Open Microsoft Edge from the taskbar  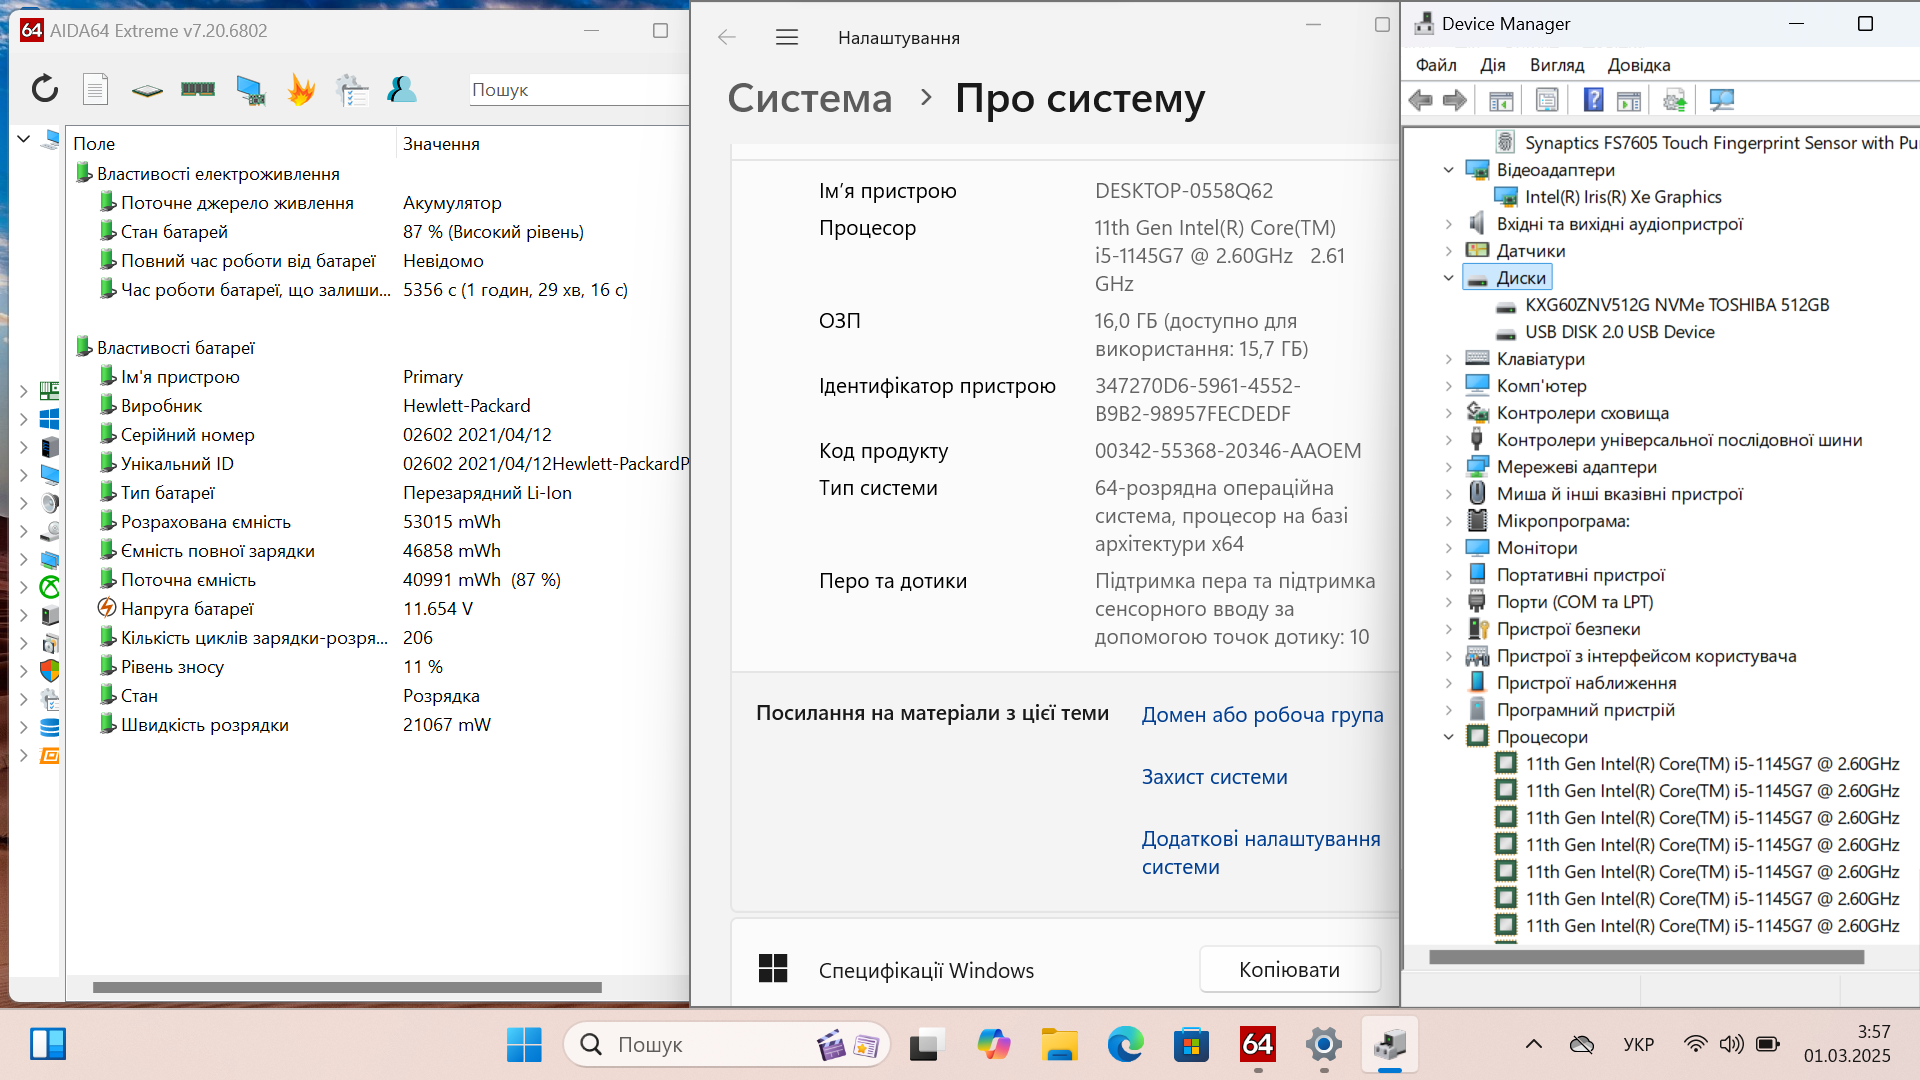(1125, 1045)
